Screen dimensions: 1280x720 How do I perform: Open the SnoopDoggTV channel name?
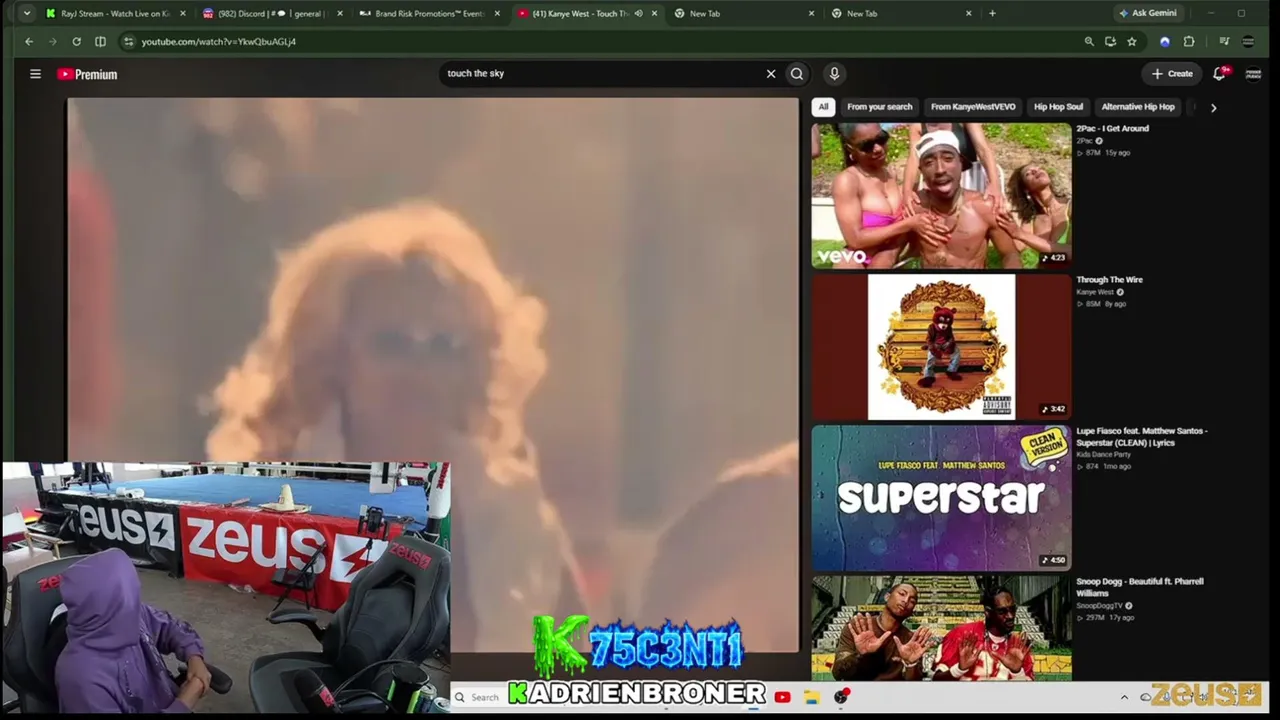coord(1099,606)
